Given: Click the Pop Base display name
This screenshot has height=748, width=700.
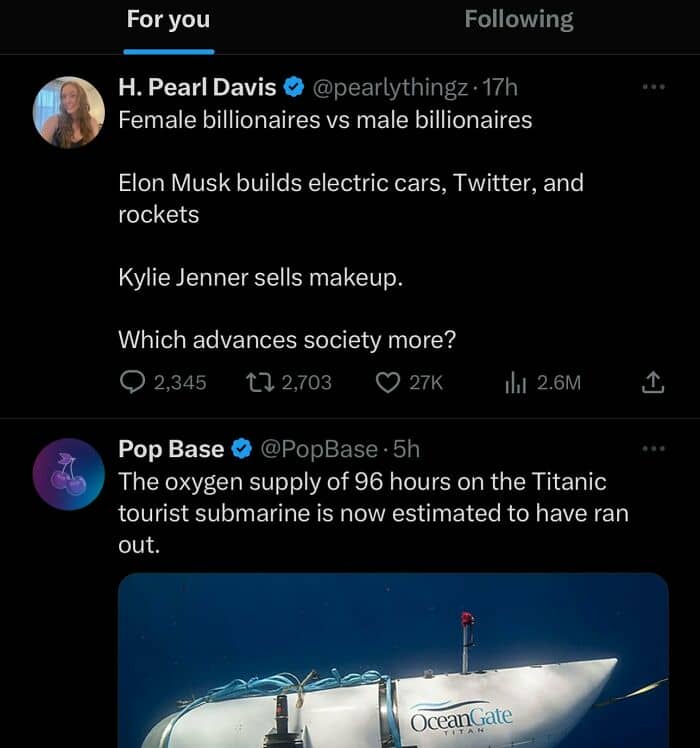Looking at the screenshot, I should 171,449.
